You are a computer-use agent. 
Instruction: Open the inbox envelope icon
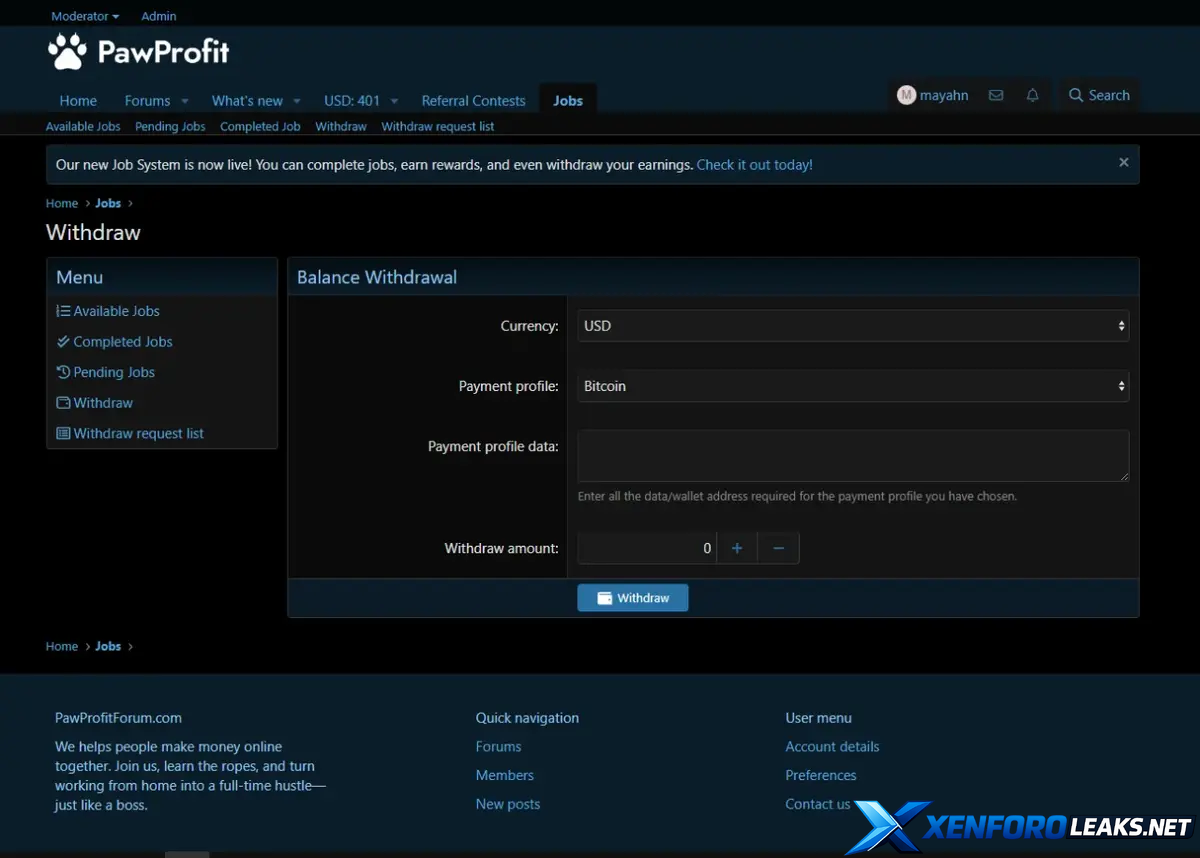click(996, 96)
